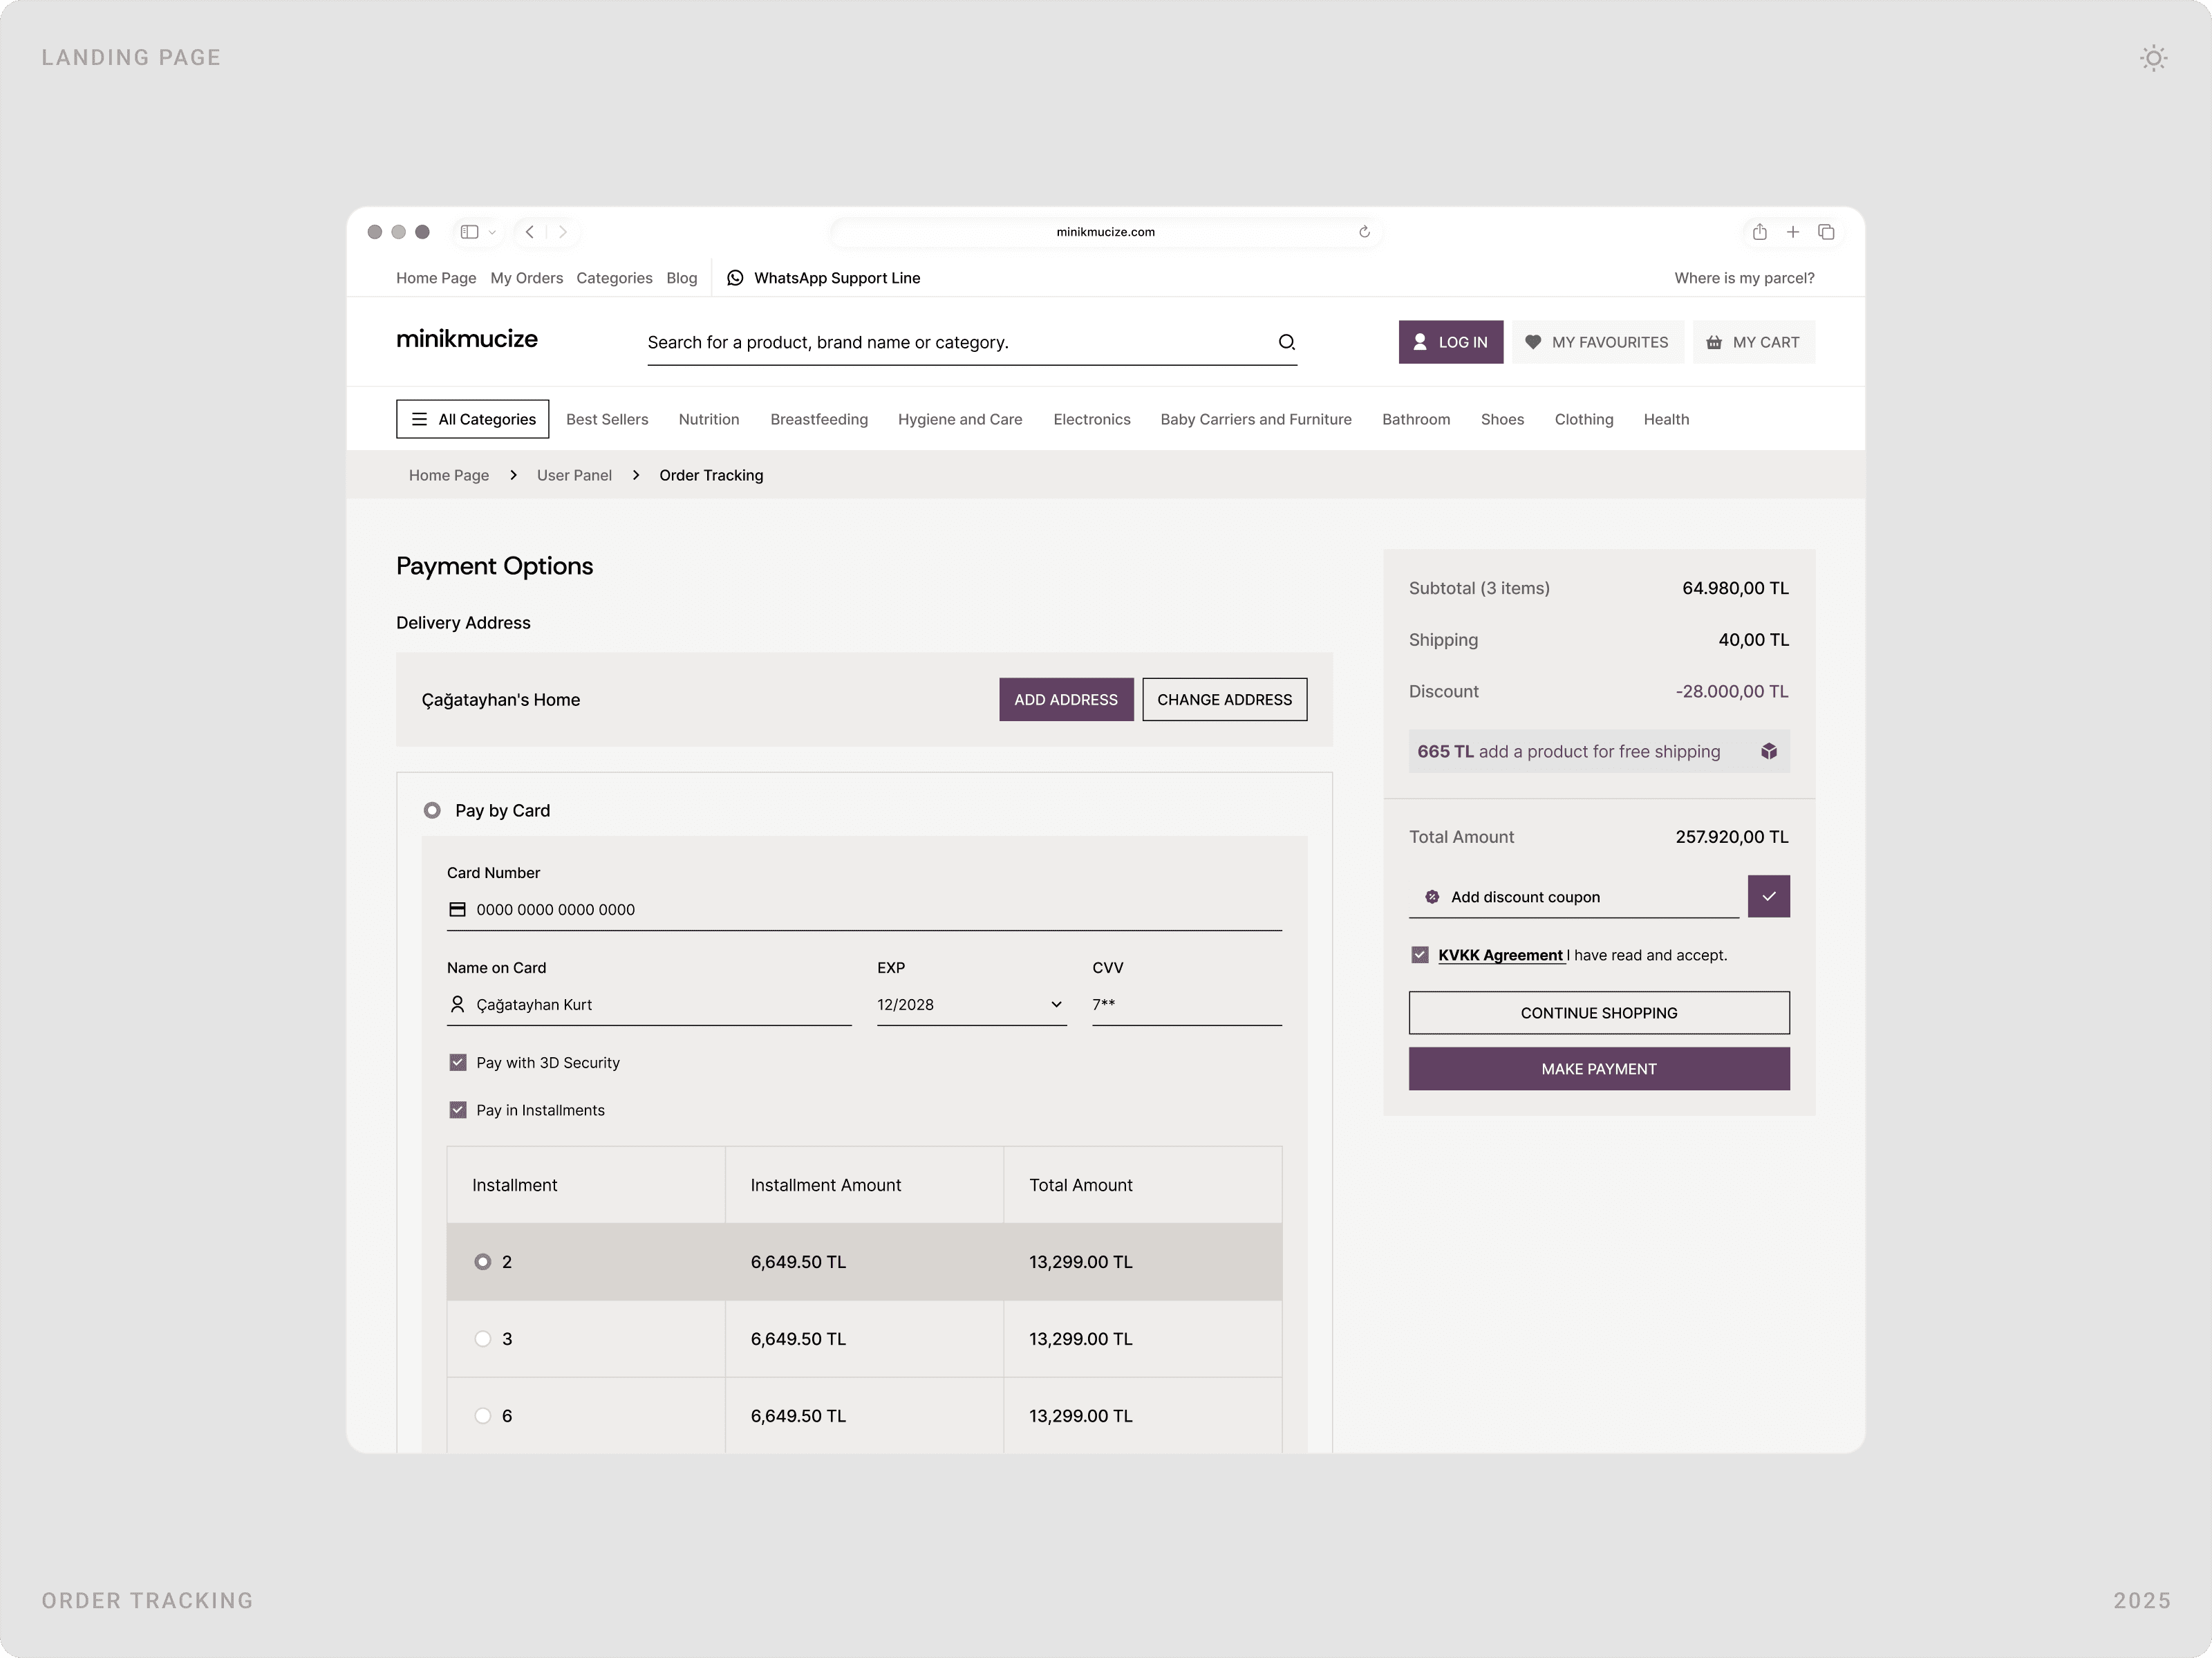Open a new browser tab with plus icon
Screen dimensions: 2212x1658
pos(1793,232)
